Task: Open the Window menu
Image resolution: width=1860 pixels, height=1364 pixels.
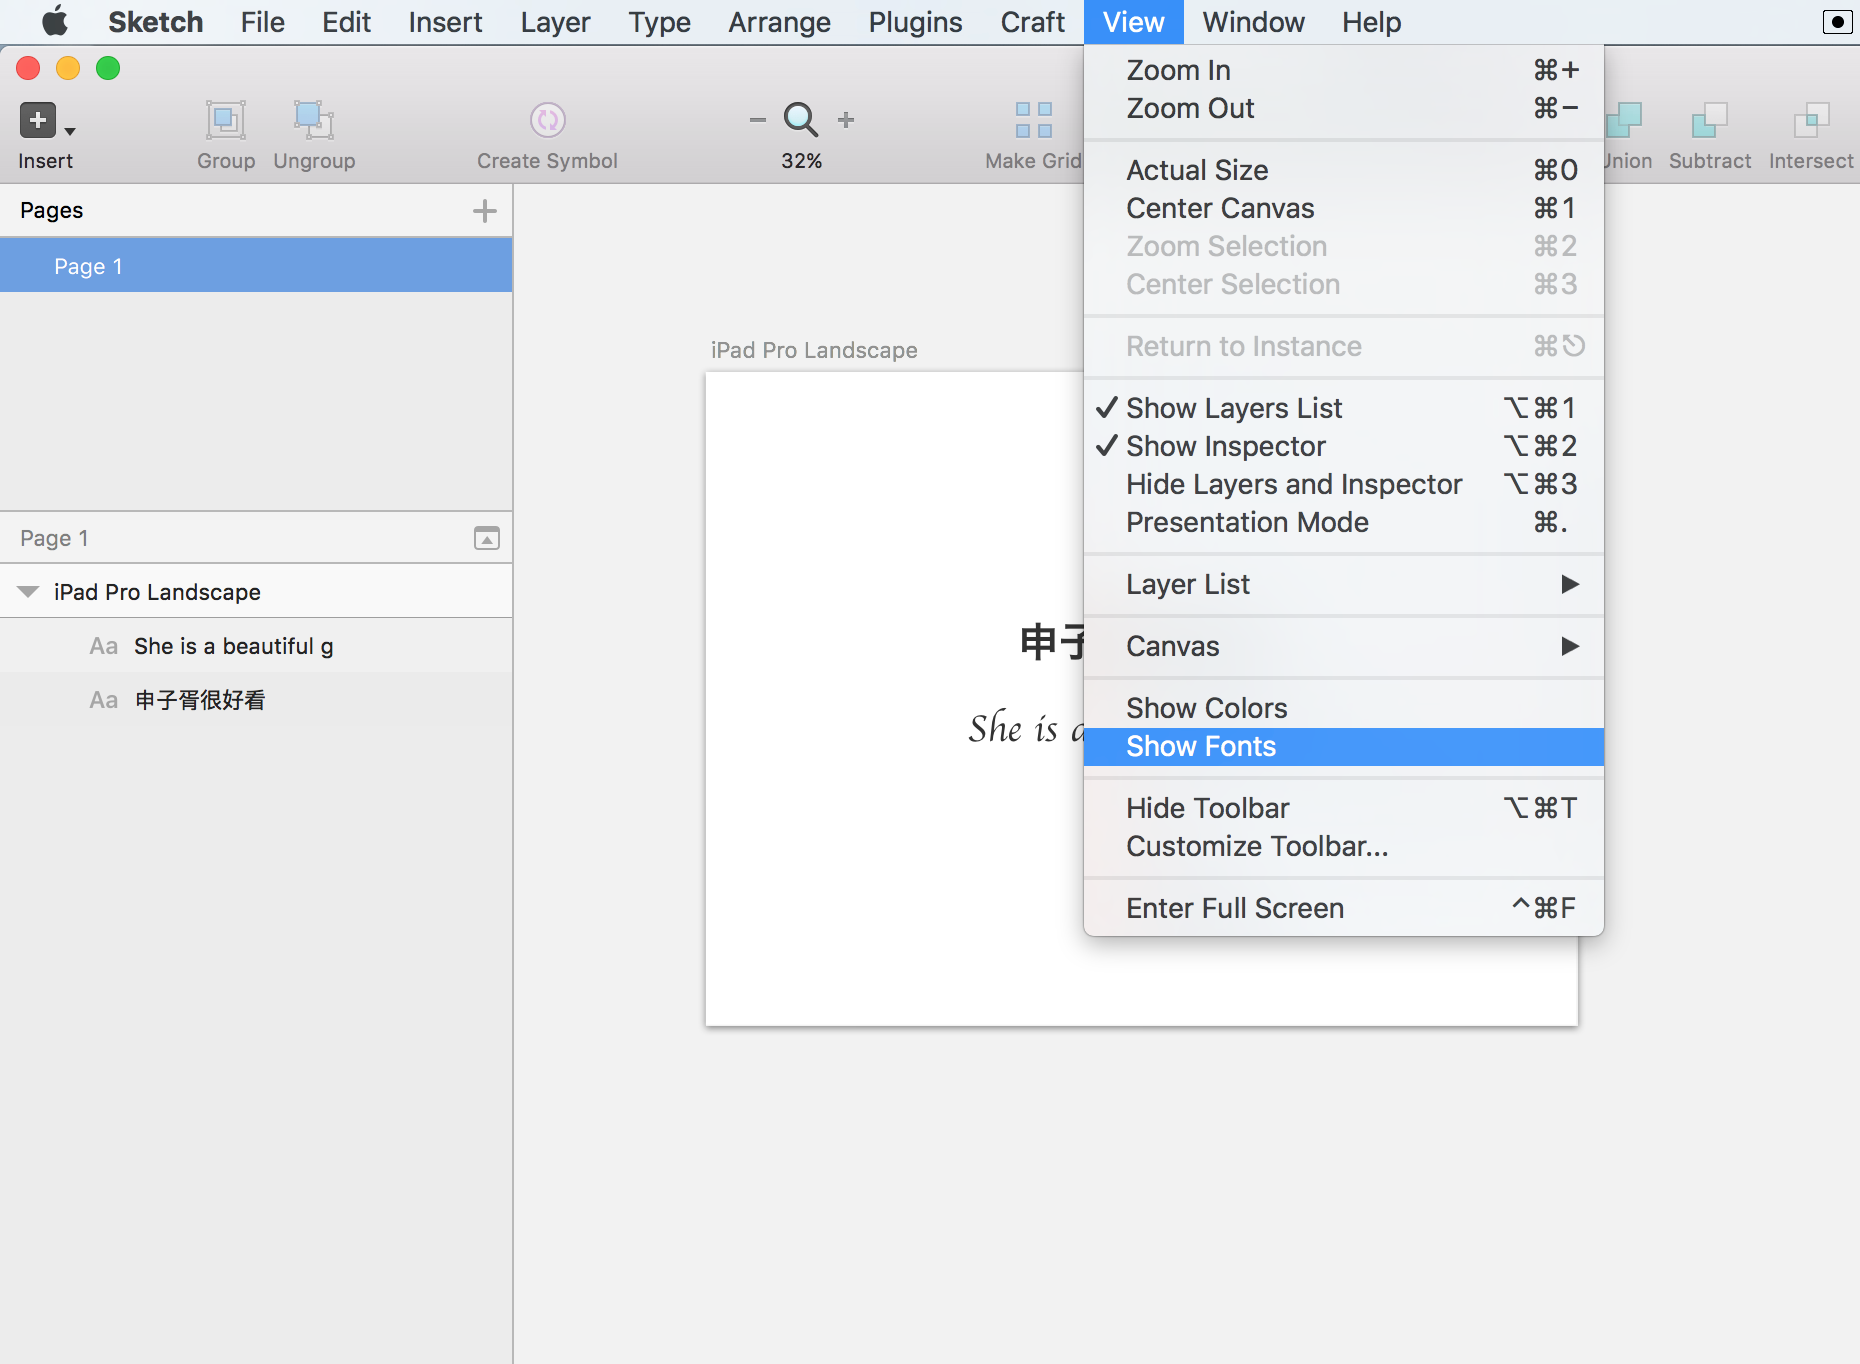Action: point(1253,22)
